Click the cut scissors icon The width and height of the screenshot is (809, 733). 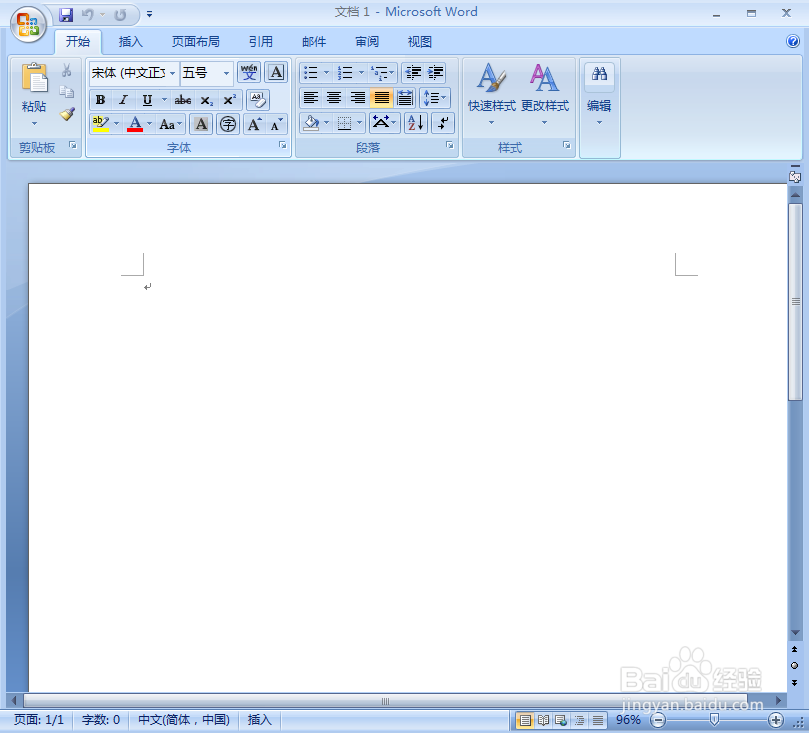click(67, 70)
